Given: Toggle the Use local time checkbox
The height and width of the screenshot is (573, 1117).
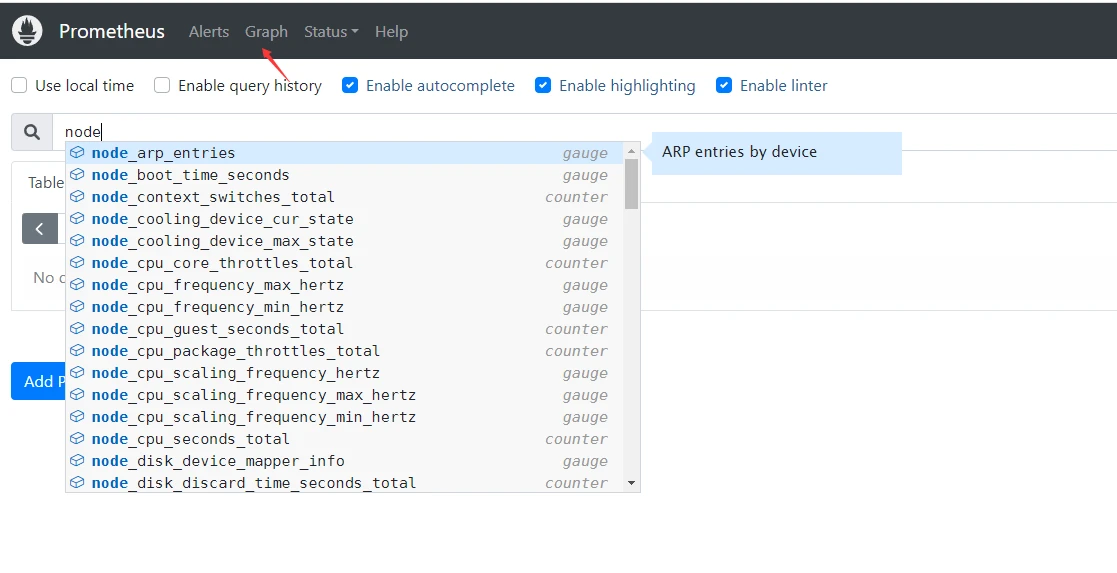Looking at the screenshot, I should (x=19, y=86).
